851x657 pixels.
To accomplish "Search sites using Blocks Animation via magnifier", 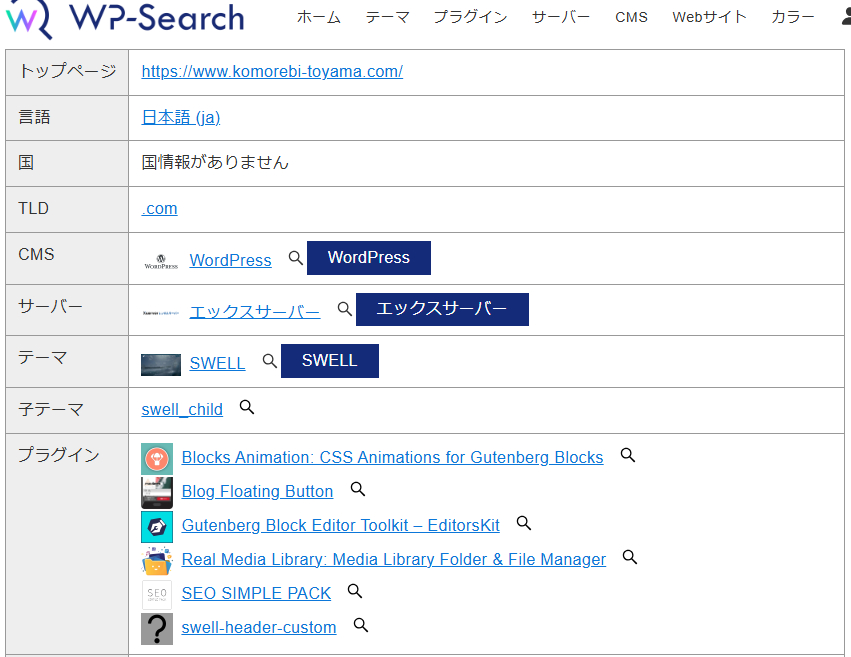I will [627, 455].
